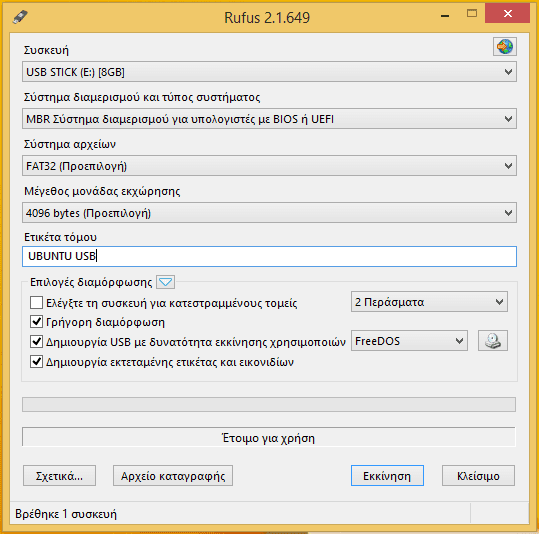Click the Σχετικά... about button
The width and height of the screenshot is (539, 534).
click(x=59, y=476)
